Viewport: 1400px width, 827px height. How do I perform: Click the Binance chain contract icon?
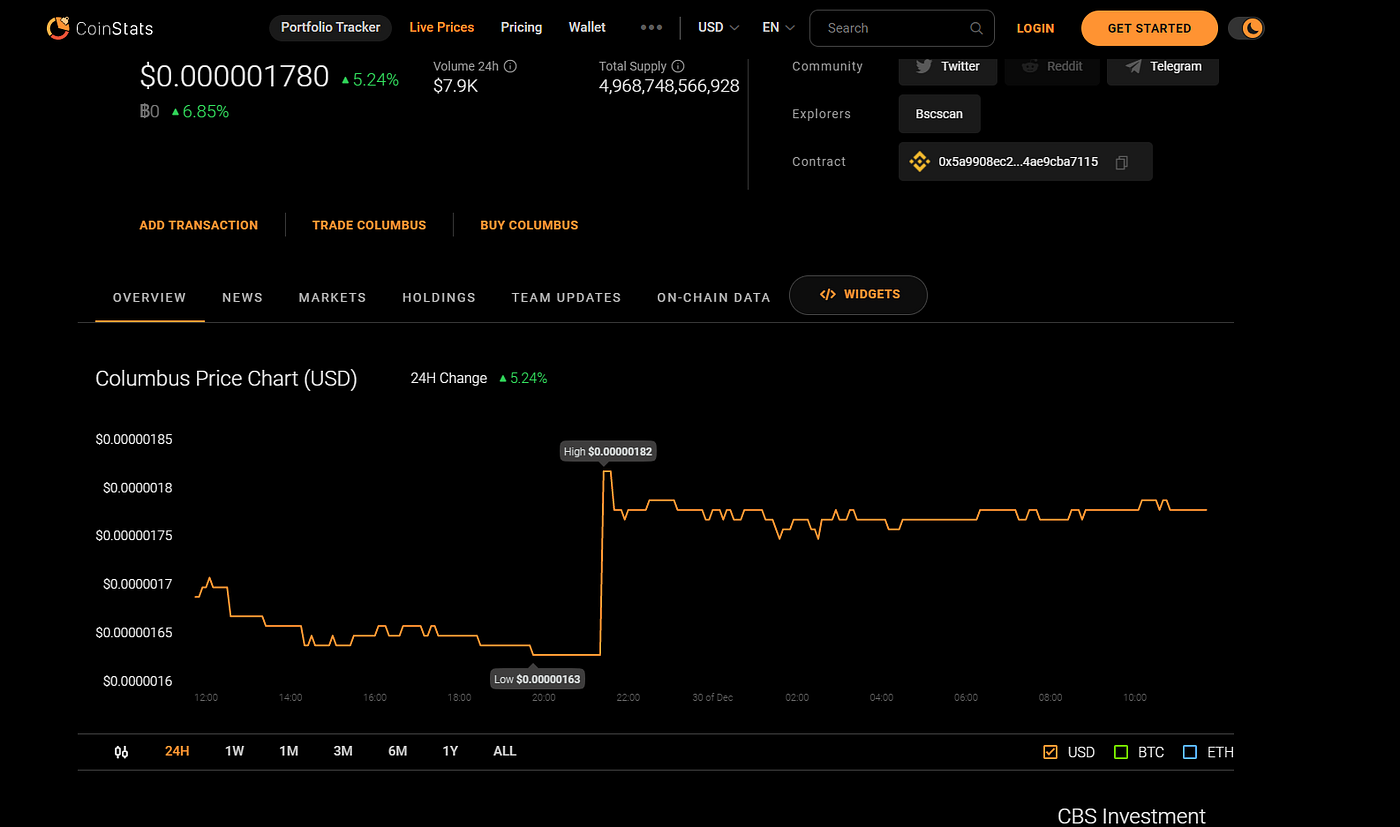919,161
